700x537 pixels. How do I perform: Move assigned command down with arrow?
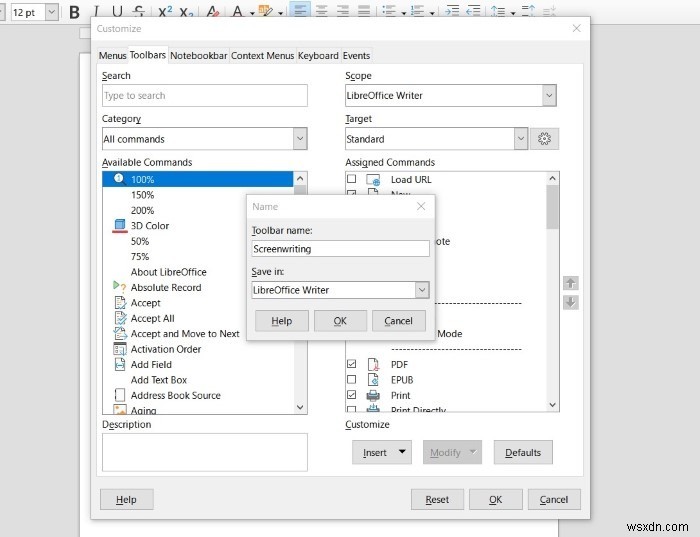[x=571, y=303]
